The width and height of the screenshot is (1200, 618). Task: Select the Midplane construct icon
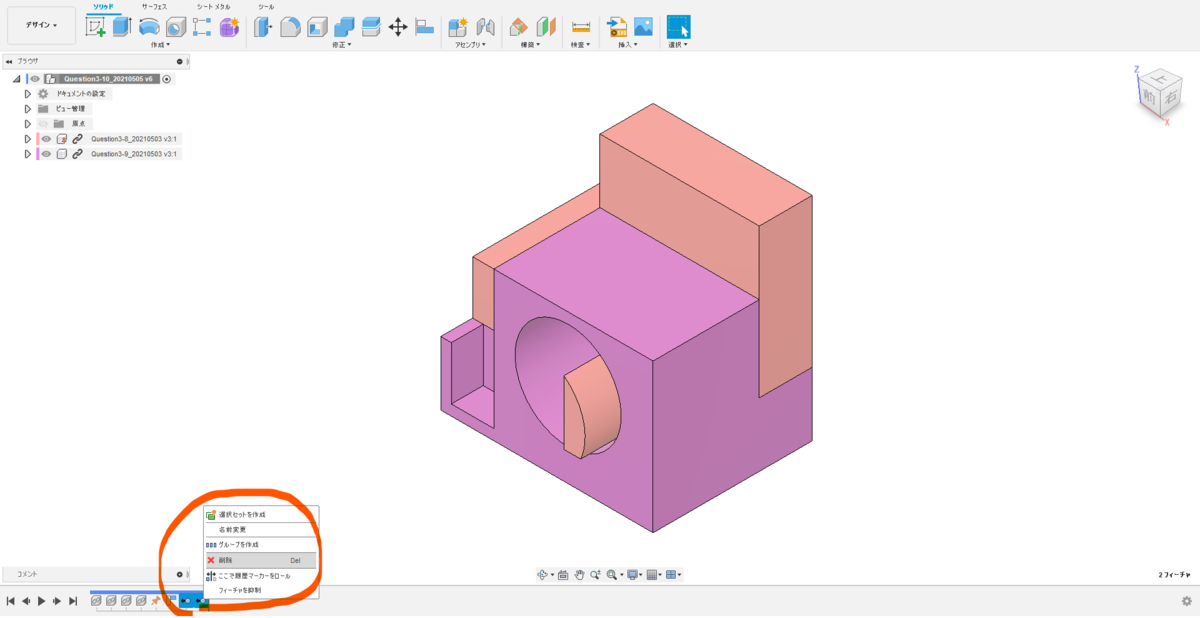(545, 27)
